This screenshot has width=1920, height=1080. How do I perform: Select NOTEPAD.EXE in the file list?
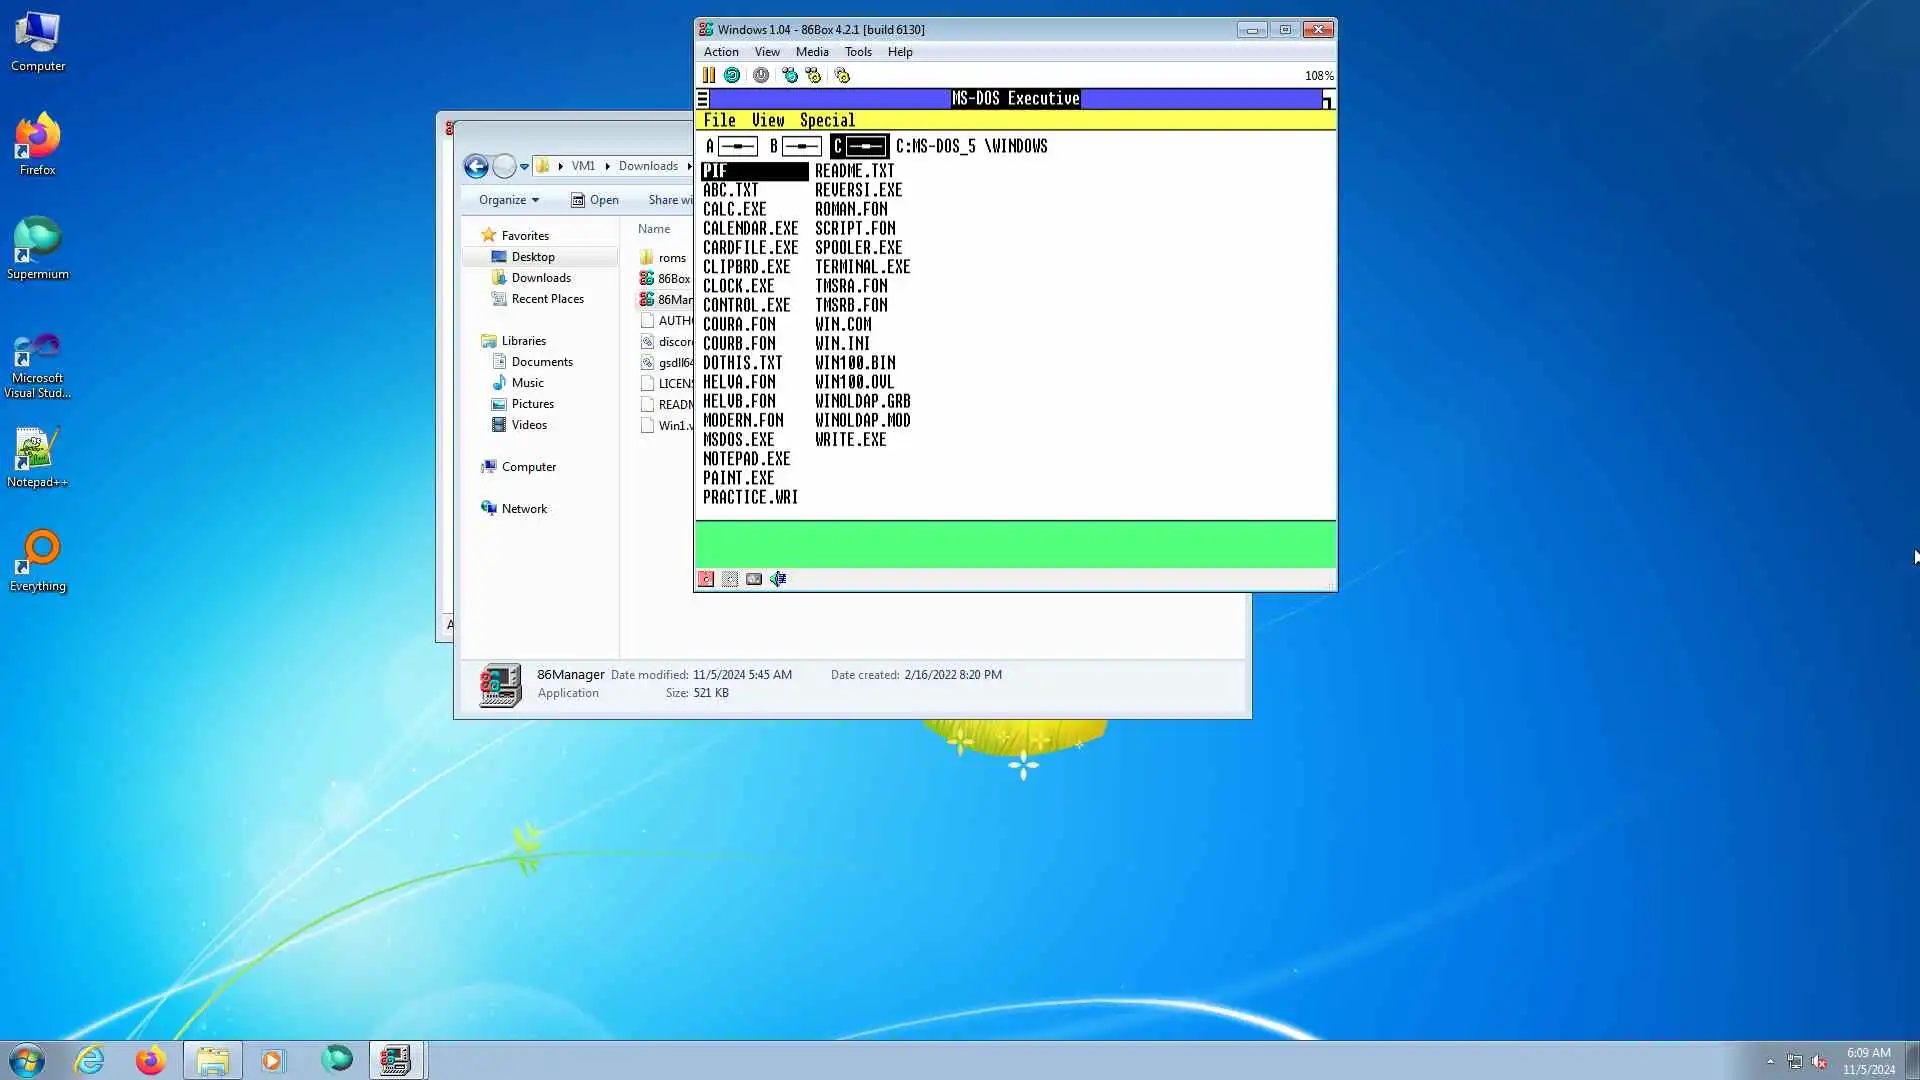point(746,459)
